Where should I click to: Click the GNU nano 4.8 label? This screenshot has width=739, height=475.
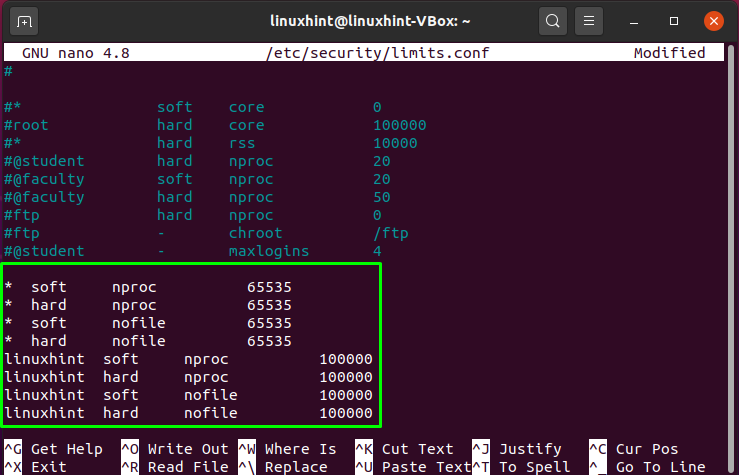[x=76, y=53]
